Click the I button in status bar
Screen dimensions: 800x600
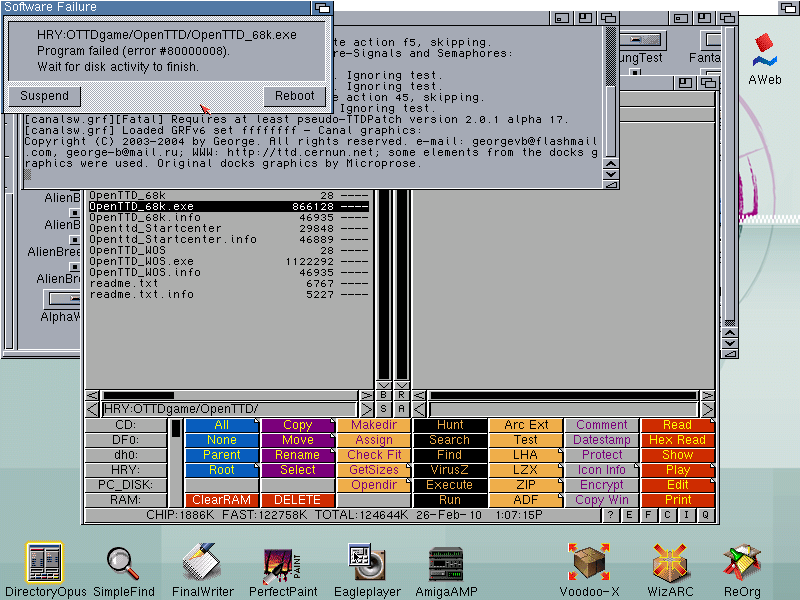click(x=686, y=515)
